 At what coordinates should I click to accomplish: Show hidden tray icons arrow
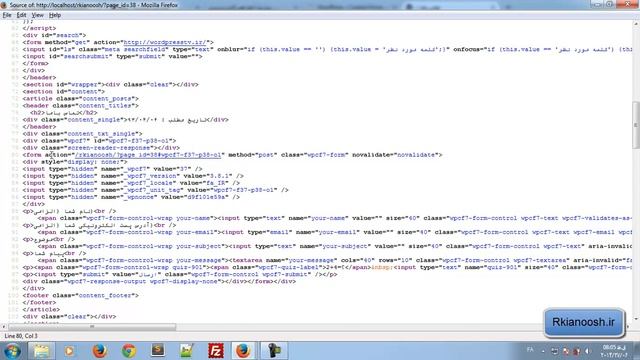543,351
